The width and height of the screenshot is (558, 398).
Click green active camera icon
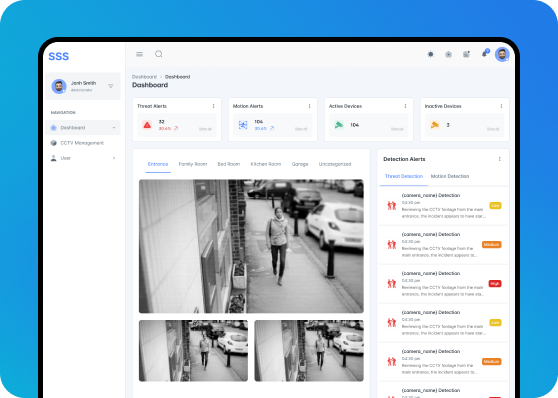point(339,125)
